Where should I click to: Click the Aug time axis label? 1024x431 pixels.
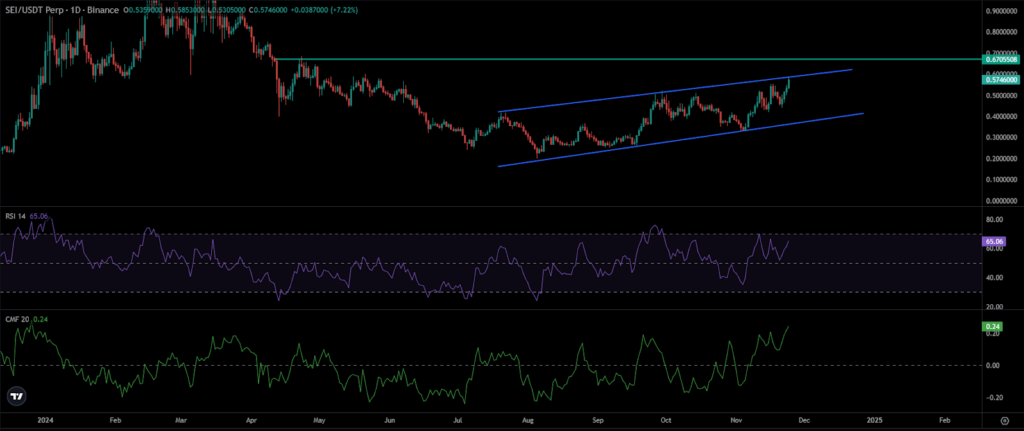coord(528,421)
